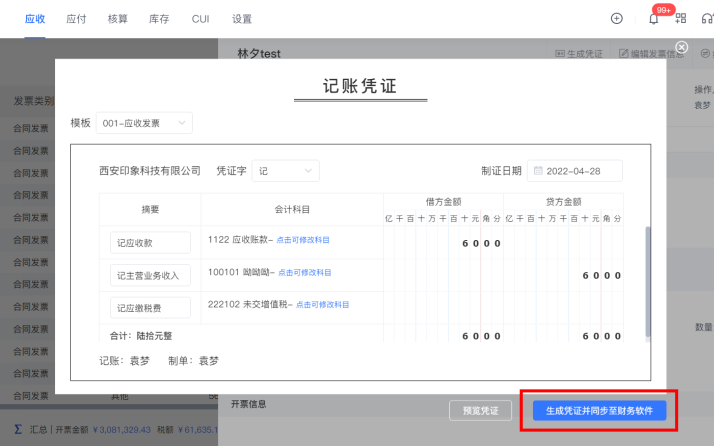The image size is (714, 446).
Task: Open the notification bell with 99+ badge
Action: coord(654,19)
